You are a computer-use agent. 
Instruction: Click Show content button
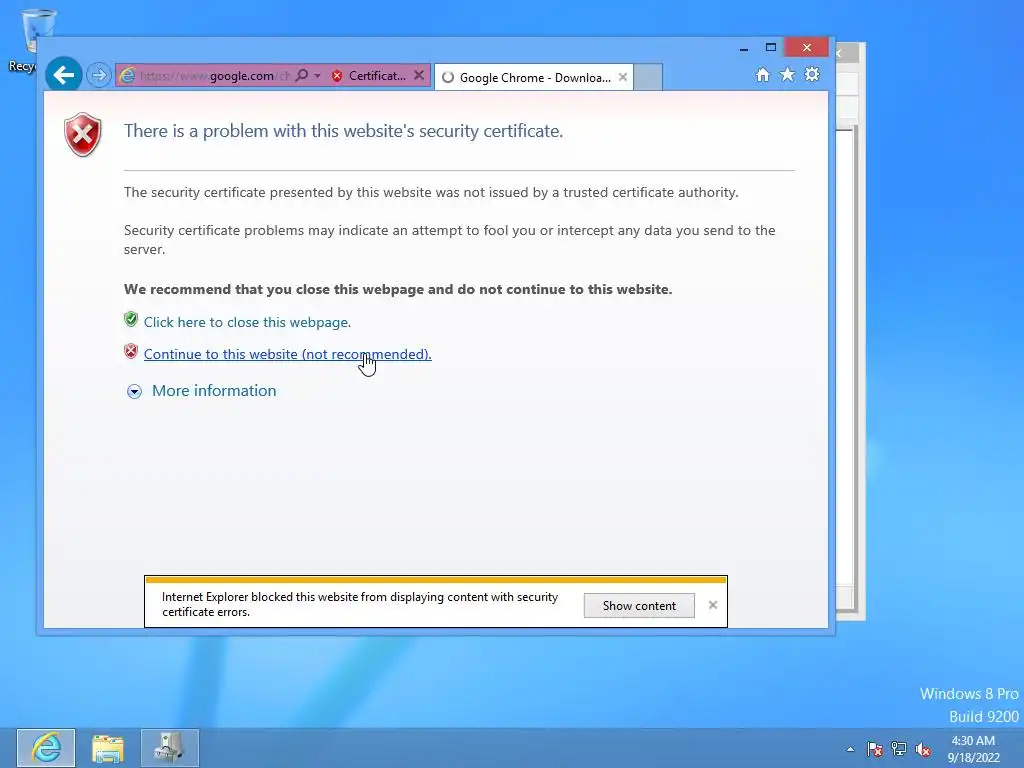tap(639, 605)
